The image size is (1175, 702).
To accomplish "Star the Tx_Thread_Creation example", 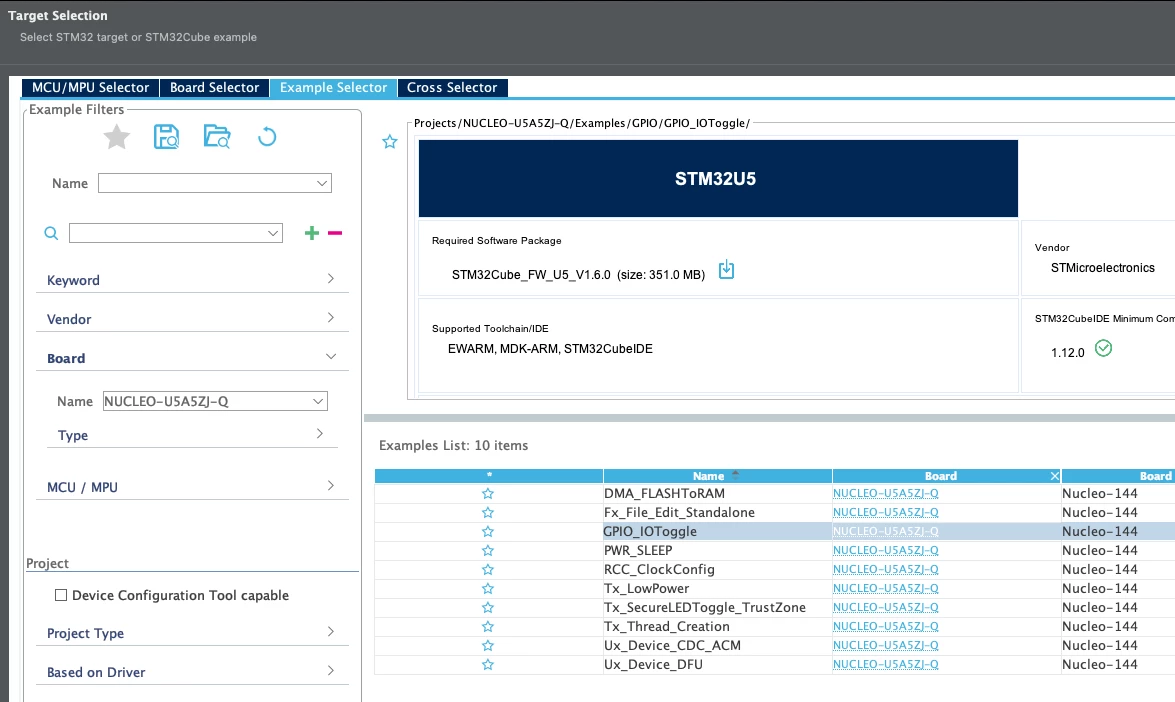I will tap(488, 626).
